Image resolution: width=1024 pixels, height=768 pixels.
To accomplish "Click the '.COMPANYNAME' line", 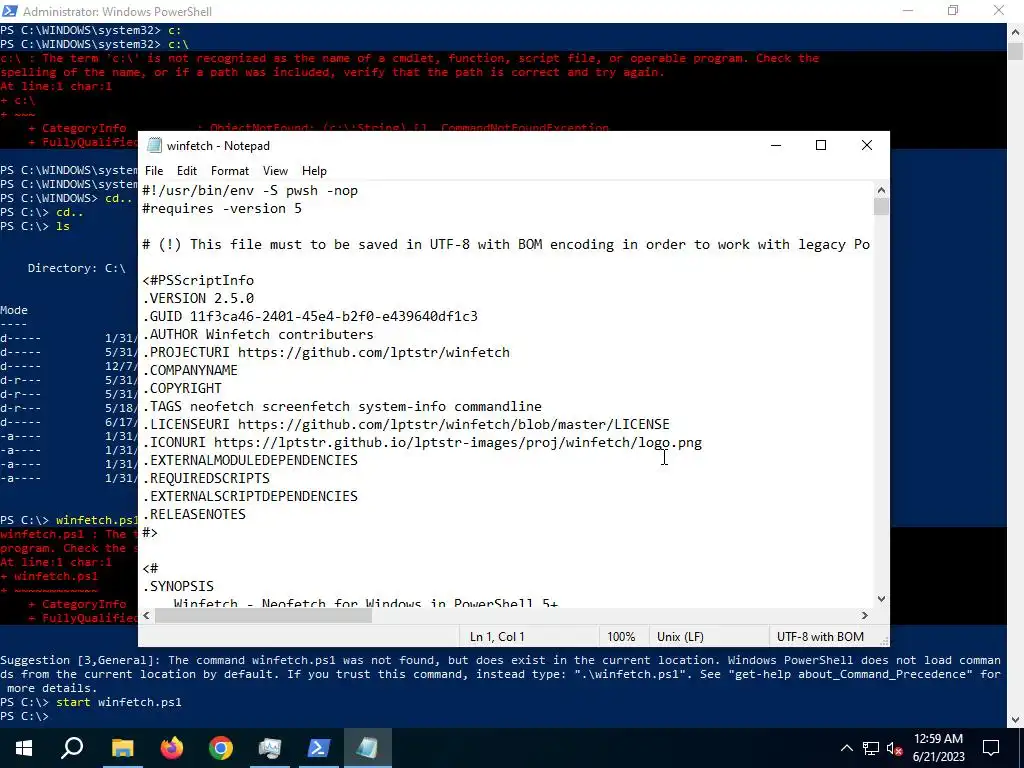I will coord(190,370).
